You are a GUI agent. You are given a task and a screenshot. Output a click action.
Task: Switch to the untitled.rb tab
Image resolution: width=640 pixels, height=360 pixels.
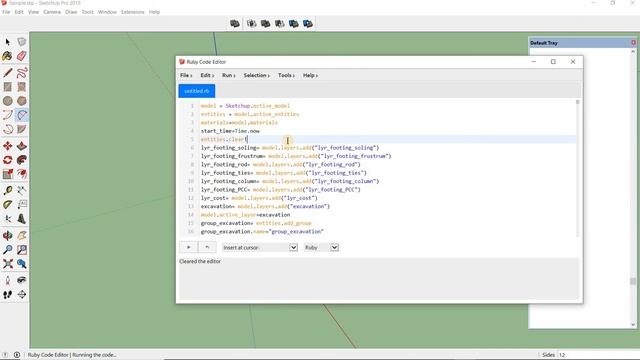pyautogui.click(x=197, y=91)
